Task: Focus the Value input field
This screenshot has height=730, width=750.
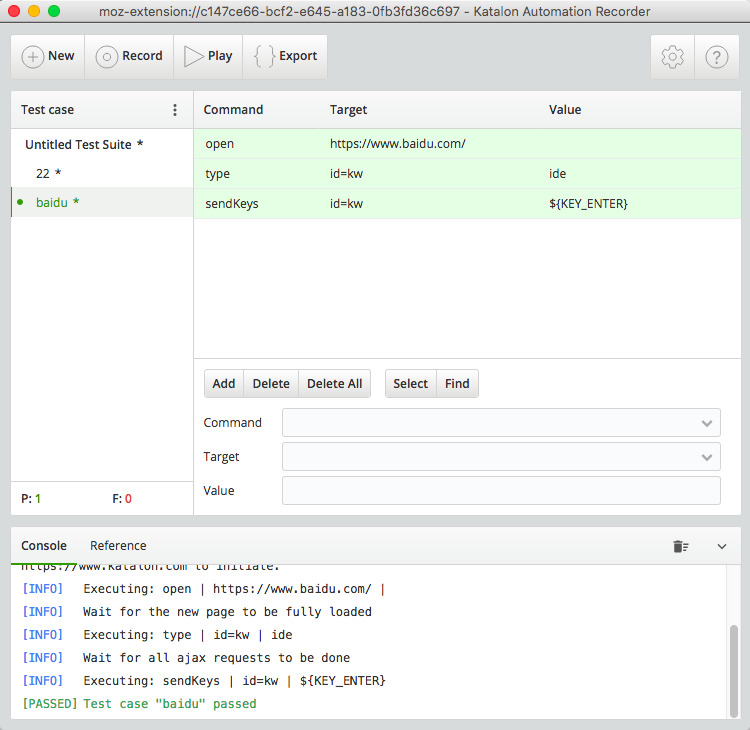Action: coord(501,490)
